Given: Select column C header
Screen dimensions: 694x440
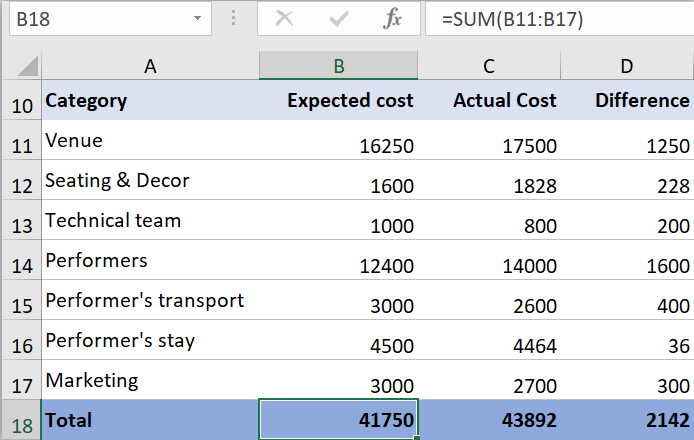Looking at the screenshot, I should (x=489, y=66).
